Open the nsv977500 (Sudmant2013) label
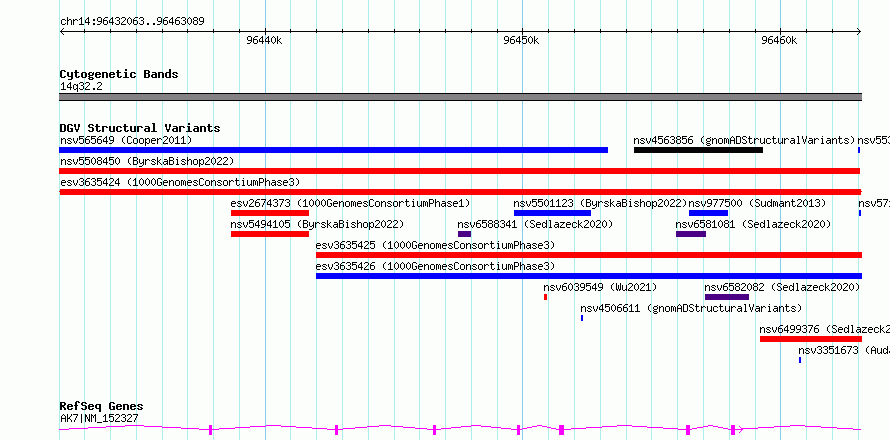Screen dimensions: 890x440 (x=757, y=203)
